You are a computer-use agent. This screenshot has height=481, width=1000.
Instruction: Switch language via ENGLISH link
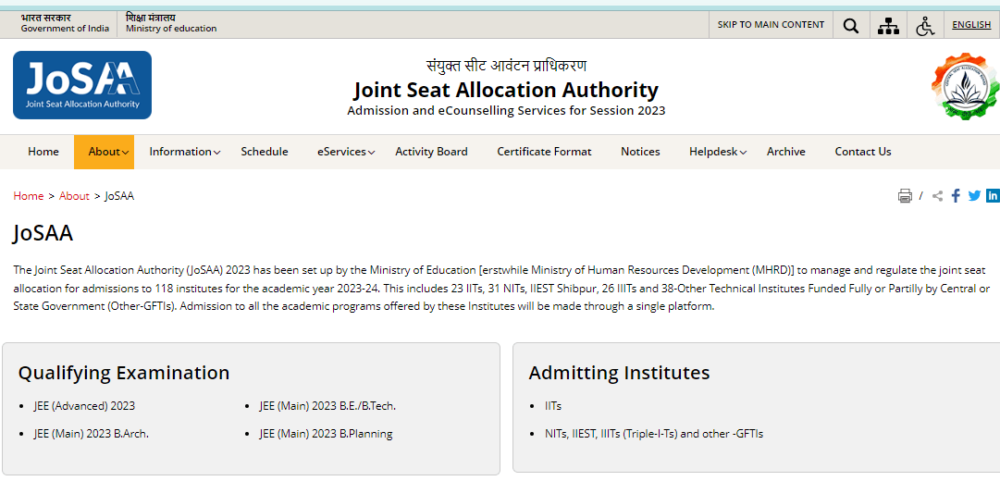[x=971, y=25]
